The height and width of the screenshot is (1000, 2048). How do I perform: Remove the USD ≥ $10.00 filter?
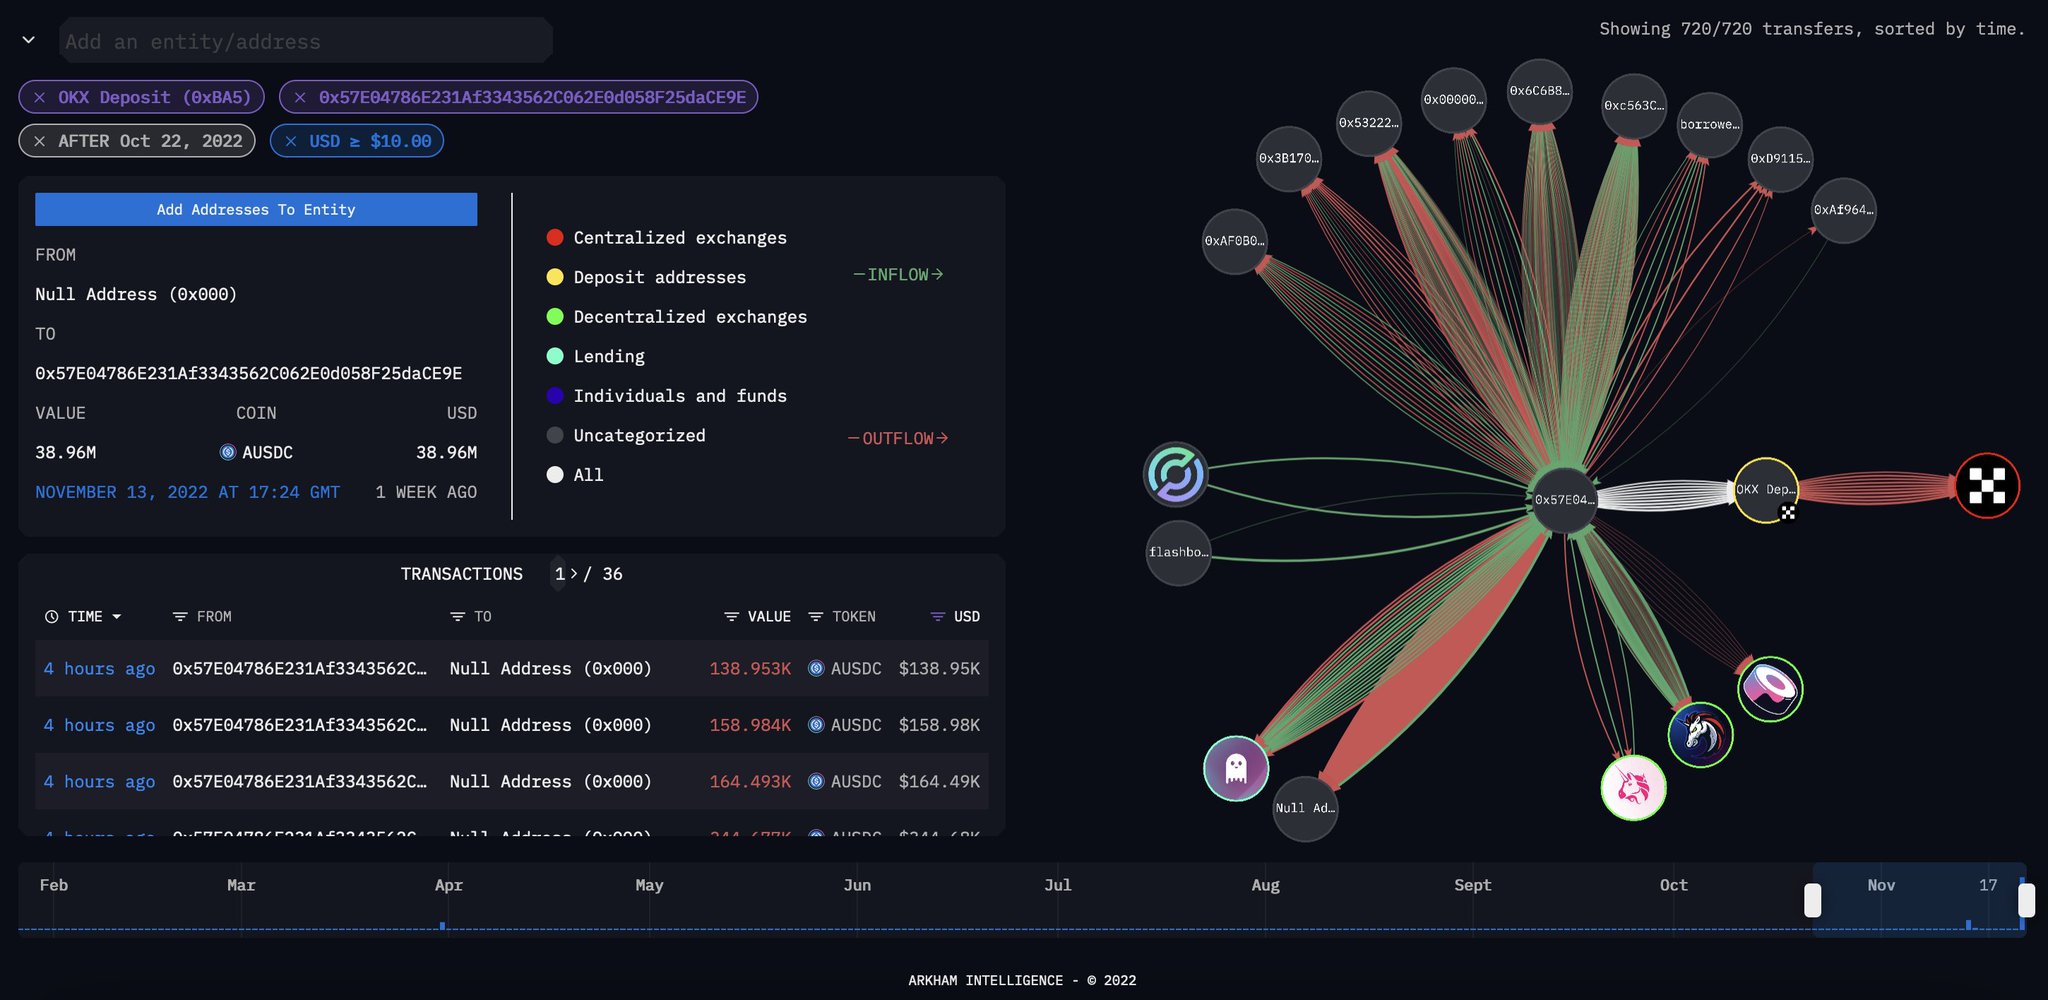click(x=291, y=141)
